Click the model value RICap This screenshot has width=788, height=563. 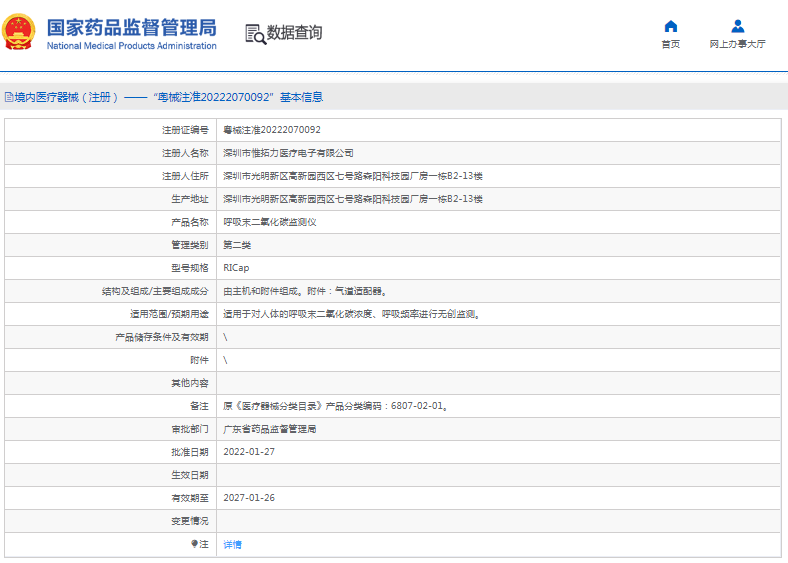(236, 268)
